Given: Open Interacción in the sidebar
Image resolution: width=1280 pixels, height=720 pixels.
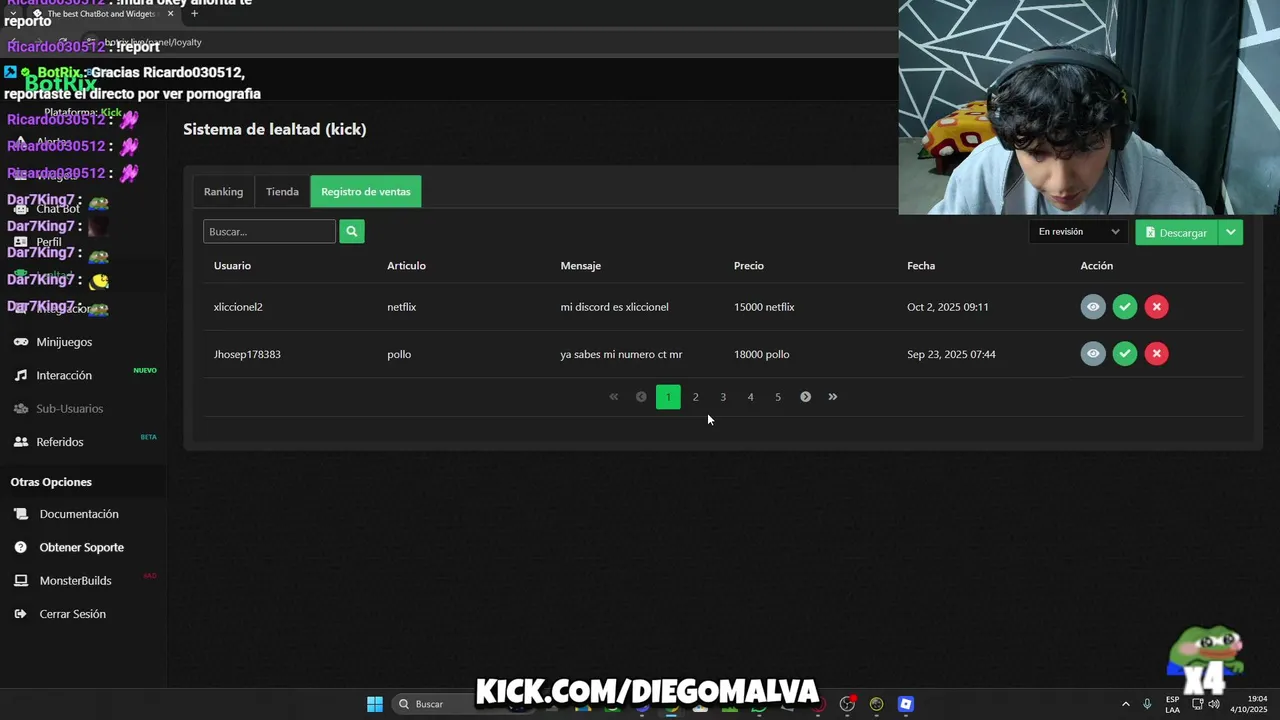Looking at the screenshot, I should (64, 375).
